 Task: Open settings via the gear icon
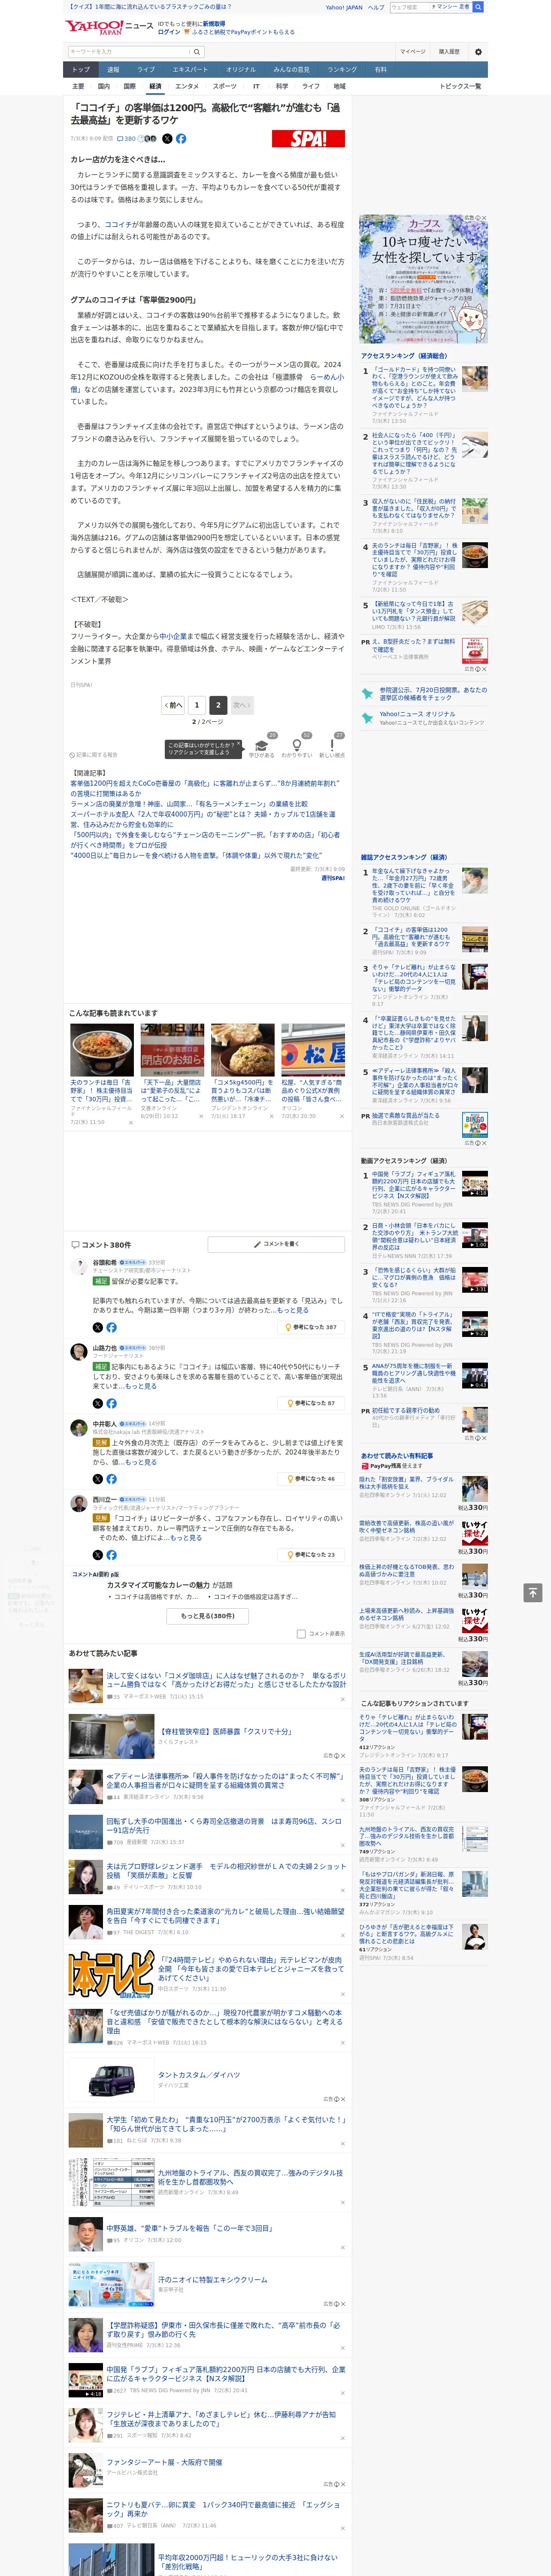[x=478, y=51]
